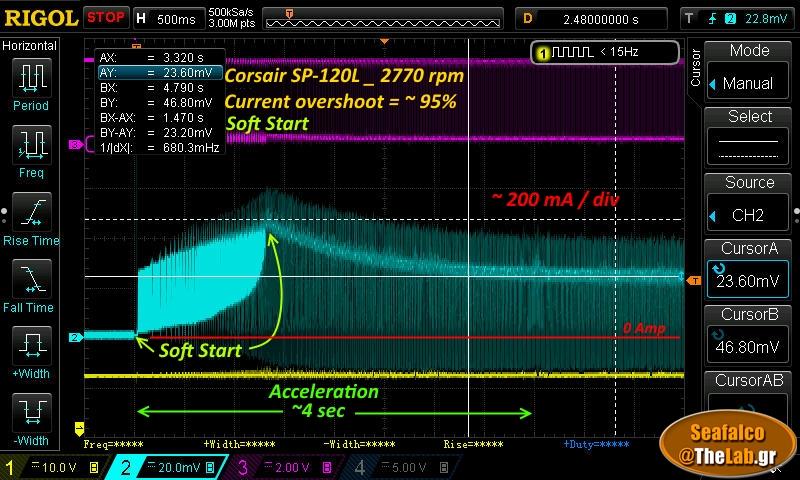Click the RIGOL logo
Image resolution: width=800 pixels, height=480 pixels.
coord(40,17)
